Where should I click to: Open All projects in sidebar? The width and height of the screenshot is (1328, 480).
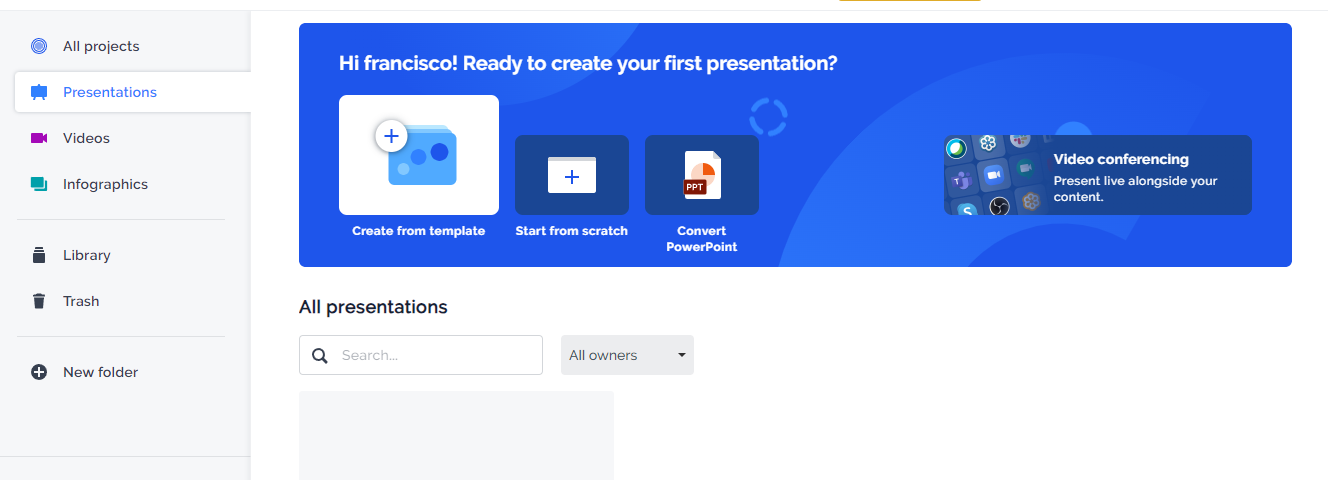(101, 46)
